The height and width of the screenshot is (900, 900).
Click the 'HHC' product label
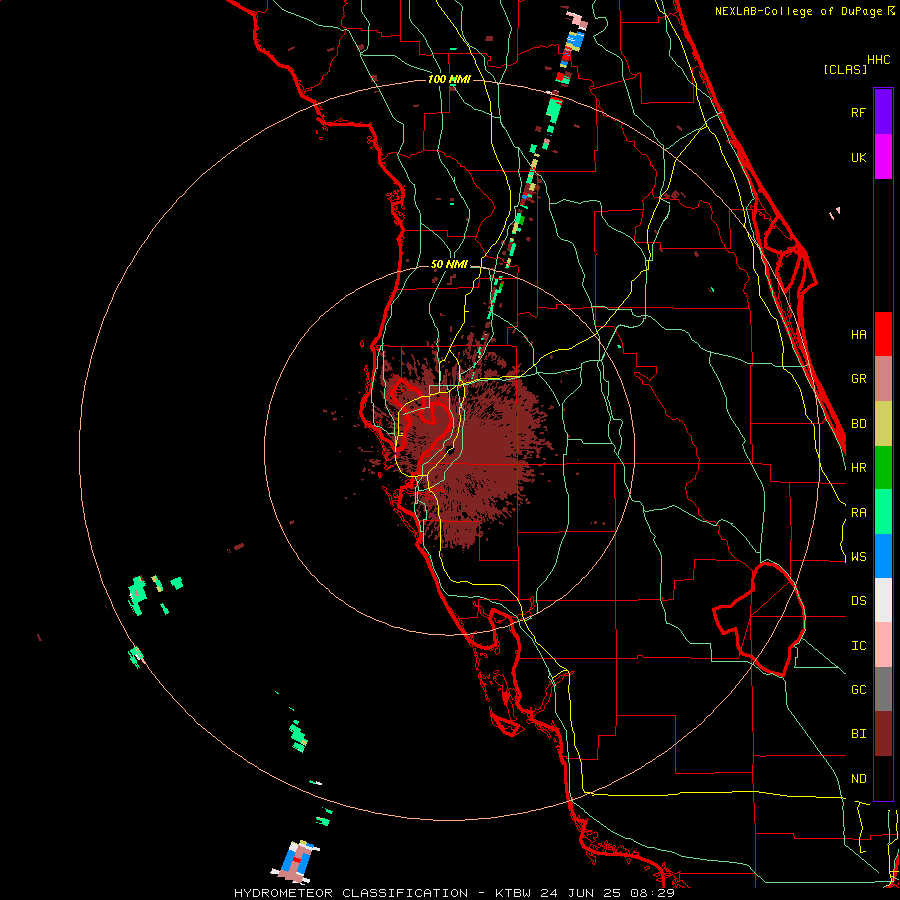tap(878, 60)
